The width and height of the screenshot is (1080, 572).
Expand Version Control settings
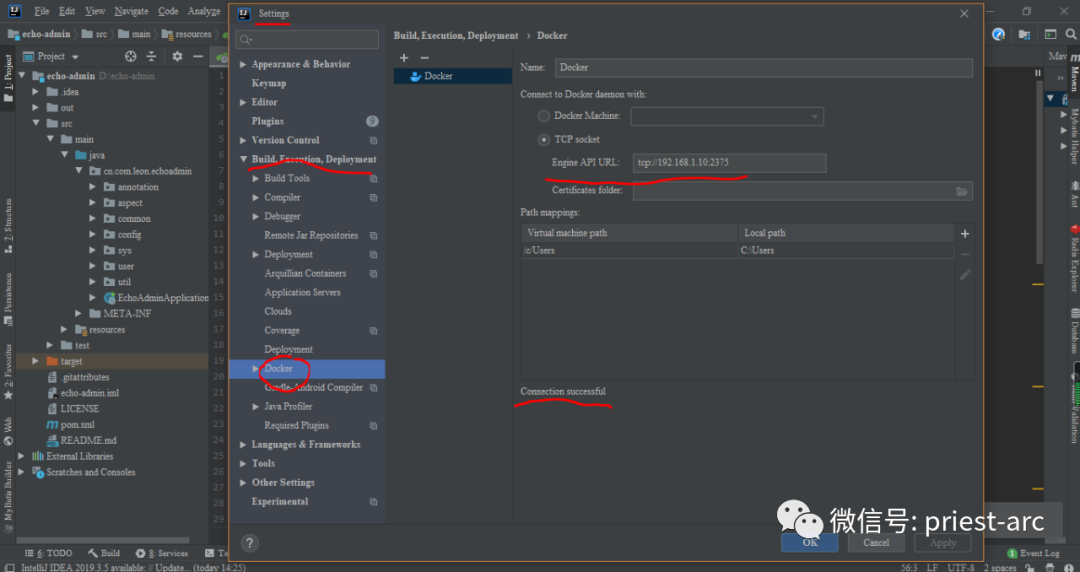point(242,140)
